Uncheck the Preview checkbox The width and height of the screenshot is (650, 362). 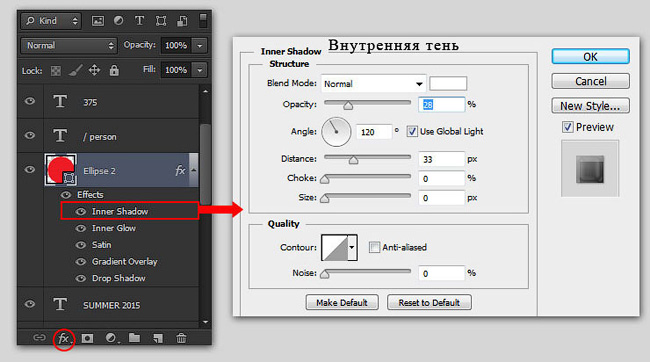[x=568, y=127]
